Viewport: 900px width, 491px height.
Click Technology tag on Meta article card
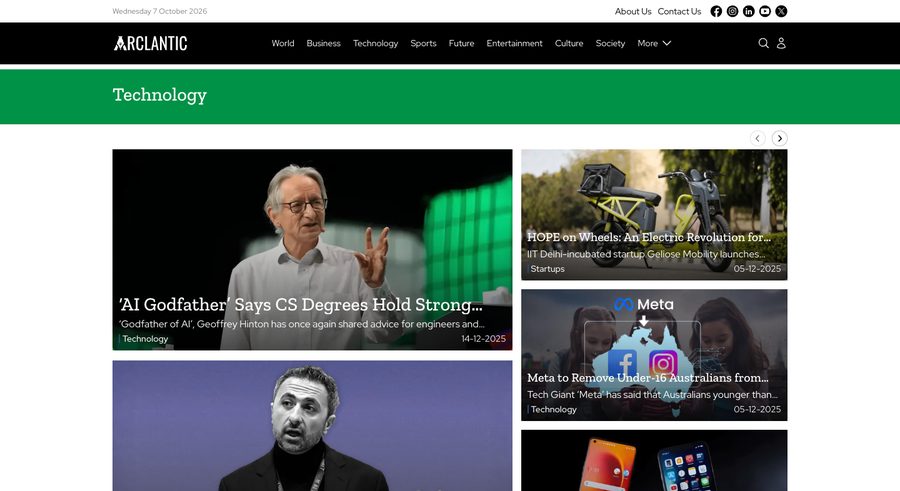click(x=553, y=409)
